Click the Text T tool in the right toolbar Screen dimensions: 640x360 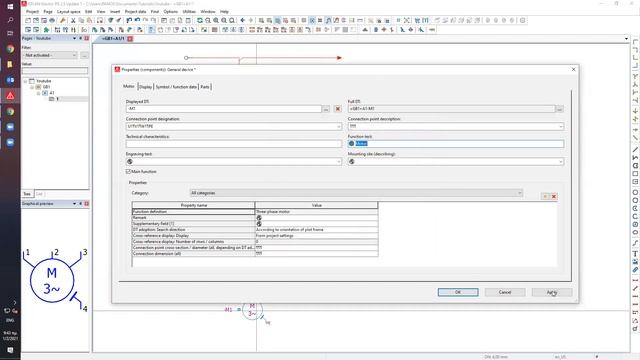coord(635,254)
